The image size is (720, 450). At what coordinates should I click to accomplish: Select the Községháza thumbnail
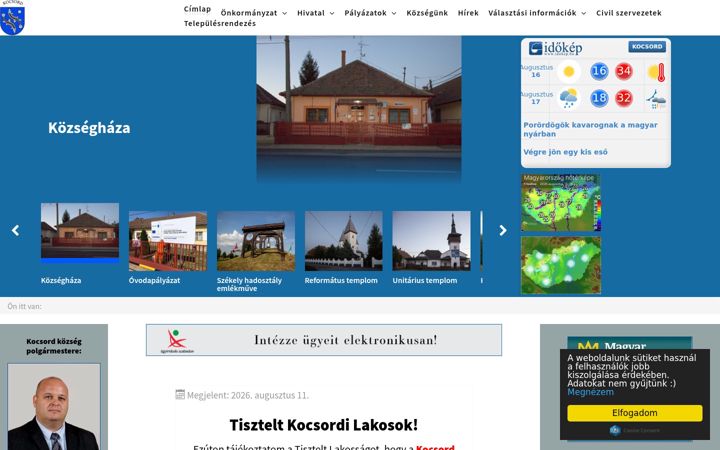[80, 232]
